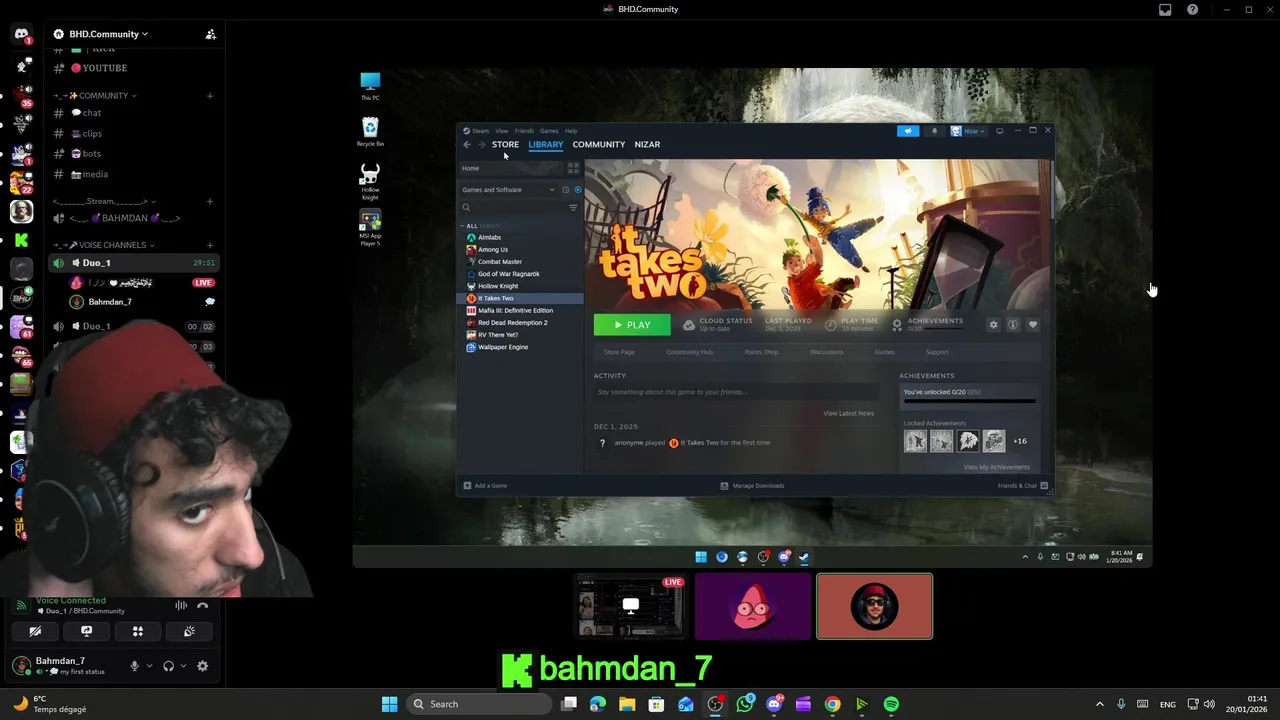Show hidden icons in Windows system tray

coord(1099,704)
